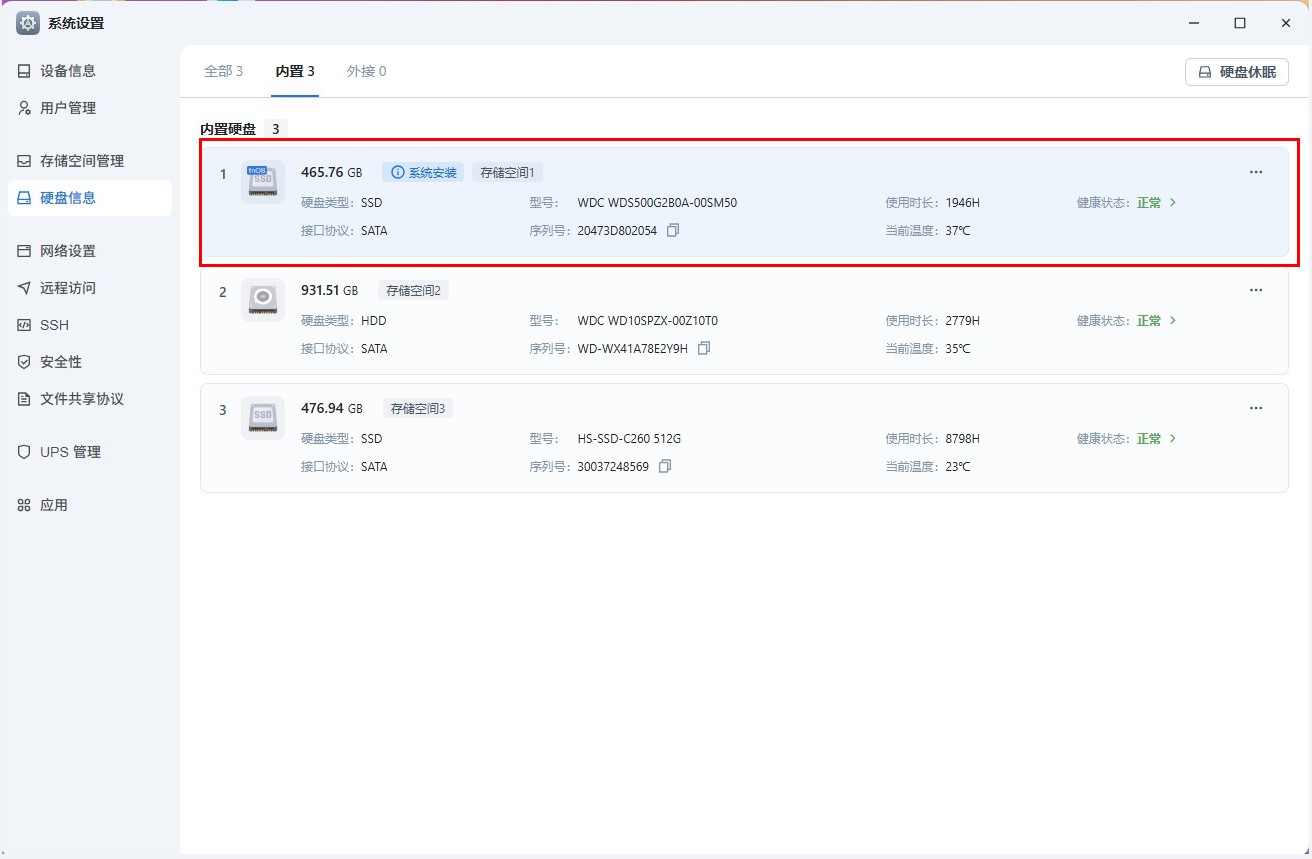The height and width of the screenshot is (859, 1312).
Task: Click the SSD drive icon of disk 1
Action: click(263, 182)
